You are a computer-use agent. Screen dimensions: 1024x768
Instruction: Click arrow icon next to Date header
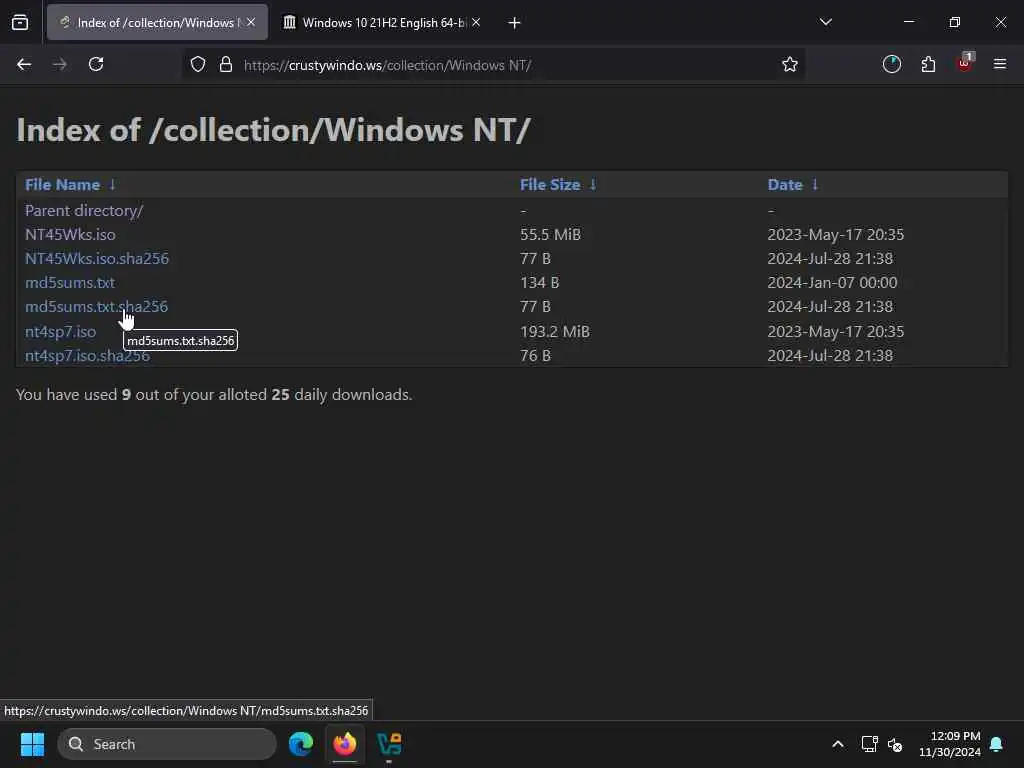814,185
